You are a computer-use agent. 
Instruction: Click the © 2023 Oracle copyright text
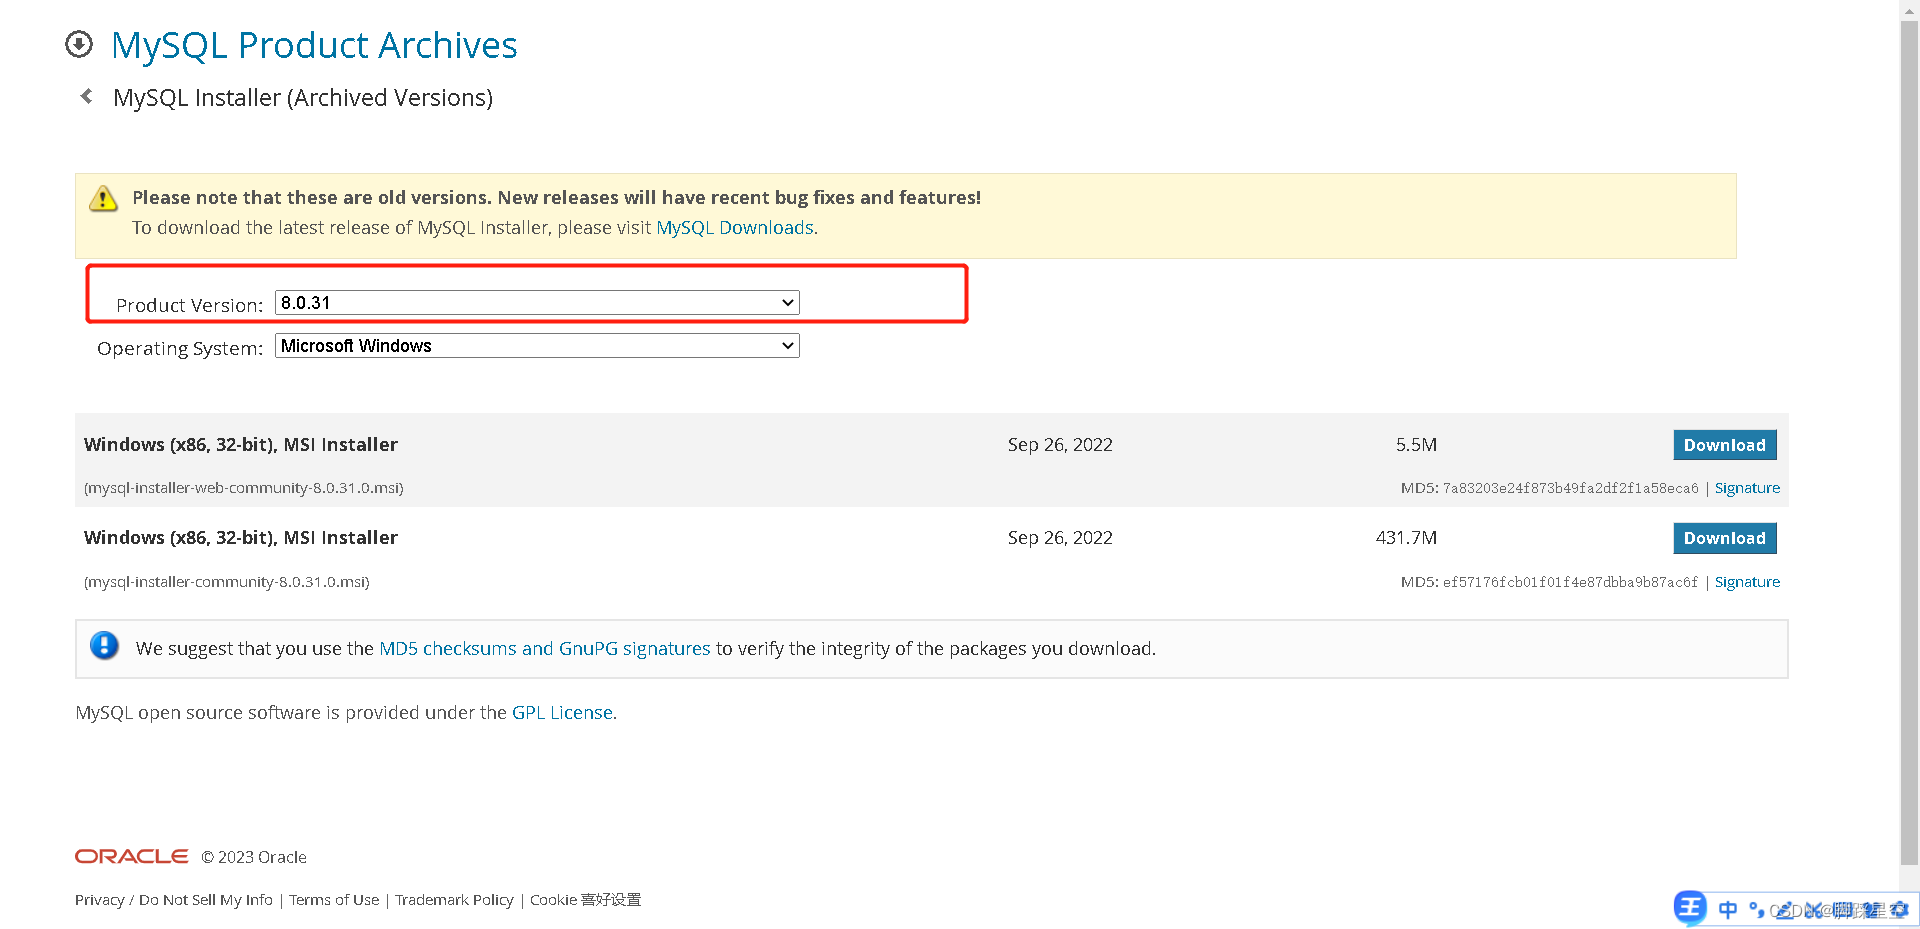254,857
